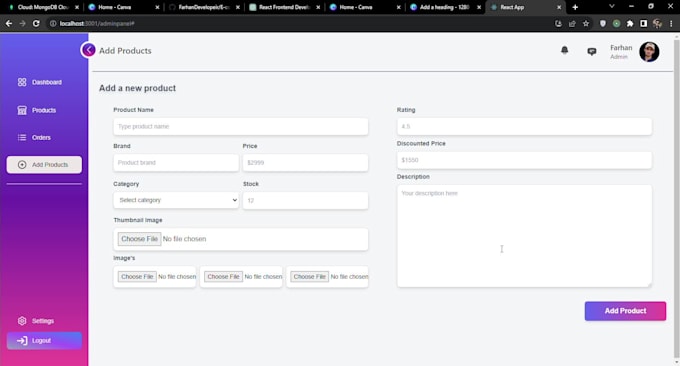The height and width of the screenshot is (366, 680).
Task: Click the 'Add a new product' heading
Action: (x=137, y=88)
